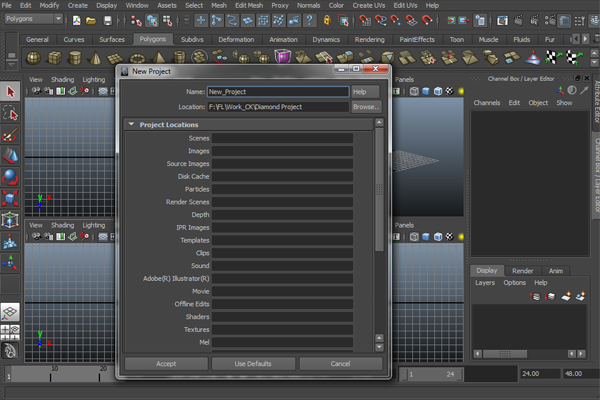Screen dimensions: 600x400
Task: Activate the Paint selection tool
Action: pyautogui.click(x=10, y=135)
